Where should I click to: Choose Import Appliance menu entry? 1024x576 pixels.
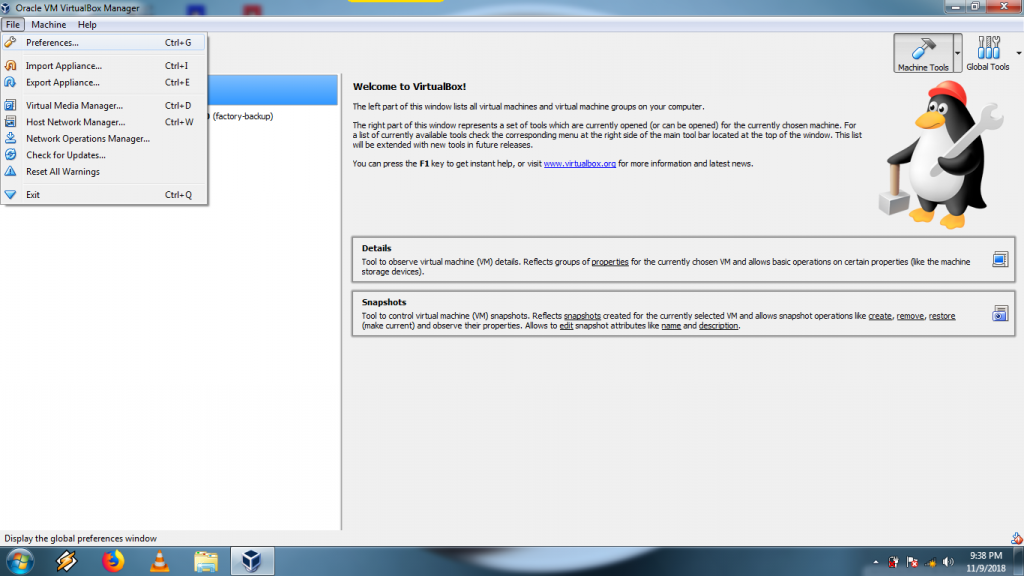pyautogui.click(x=104, y=65)
